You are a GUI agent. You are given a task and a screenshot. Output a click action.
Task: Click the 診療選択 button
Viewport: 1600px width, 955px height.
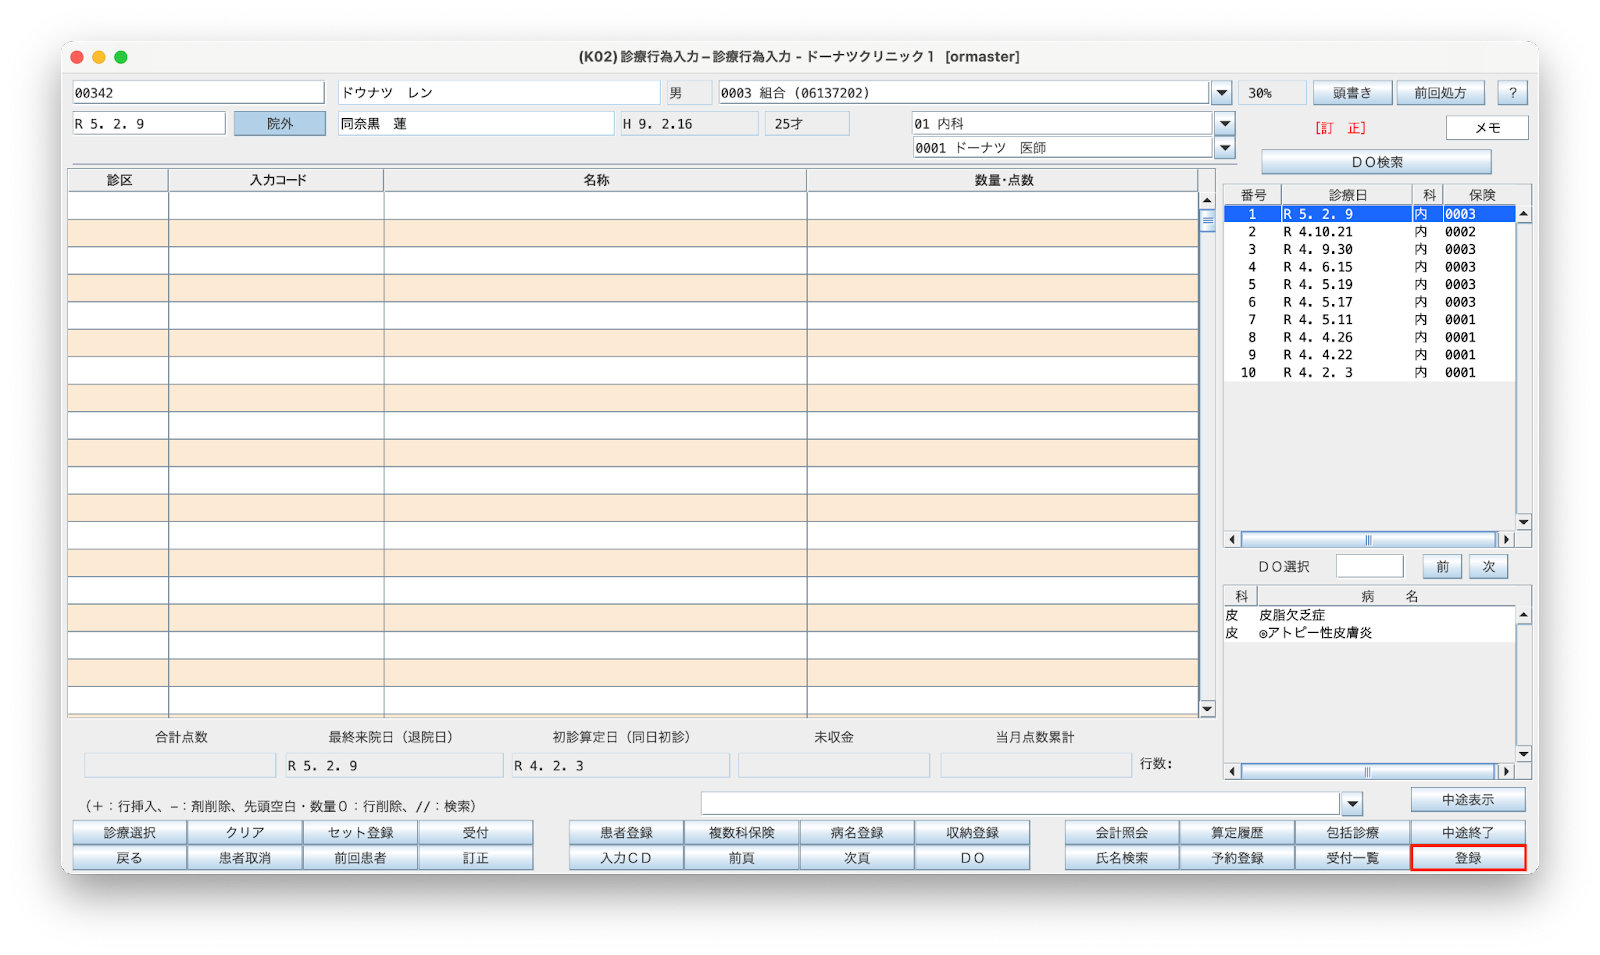click(x=129, y=832)
